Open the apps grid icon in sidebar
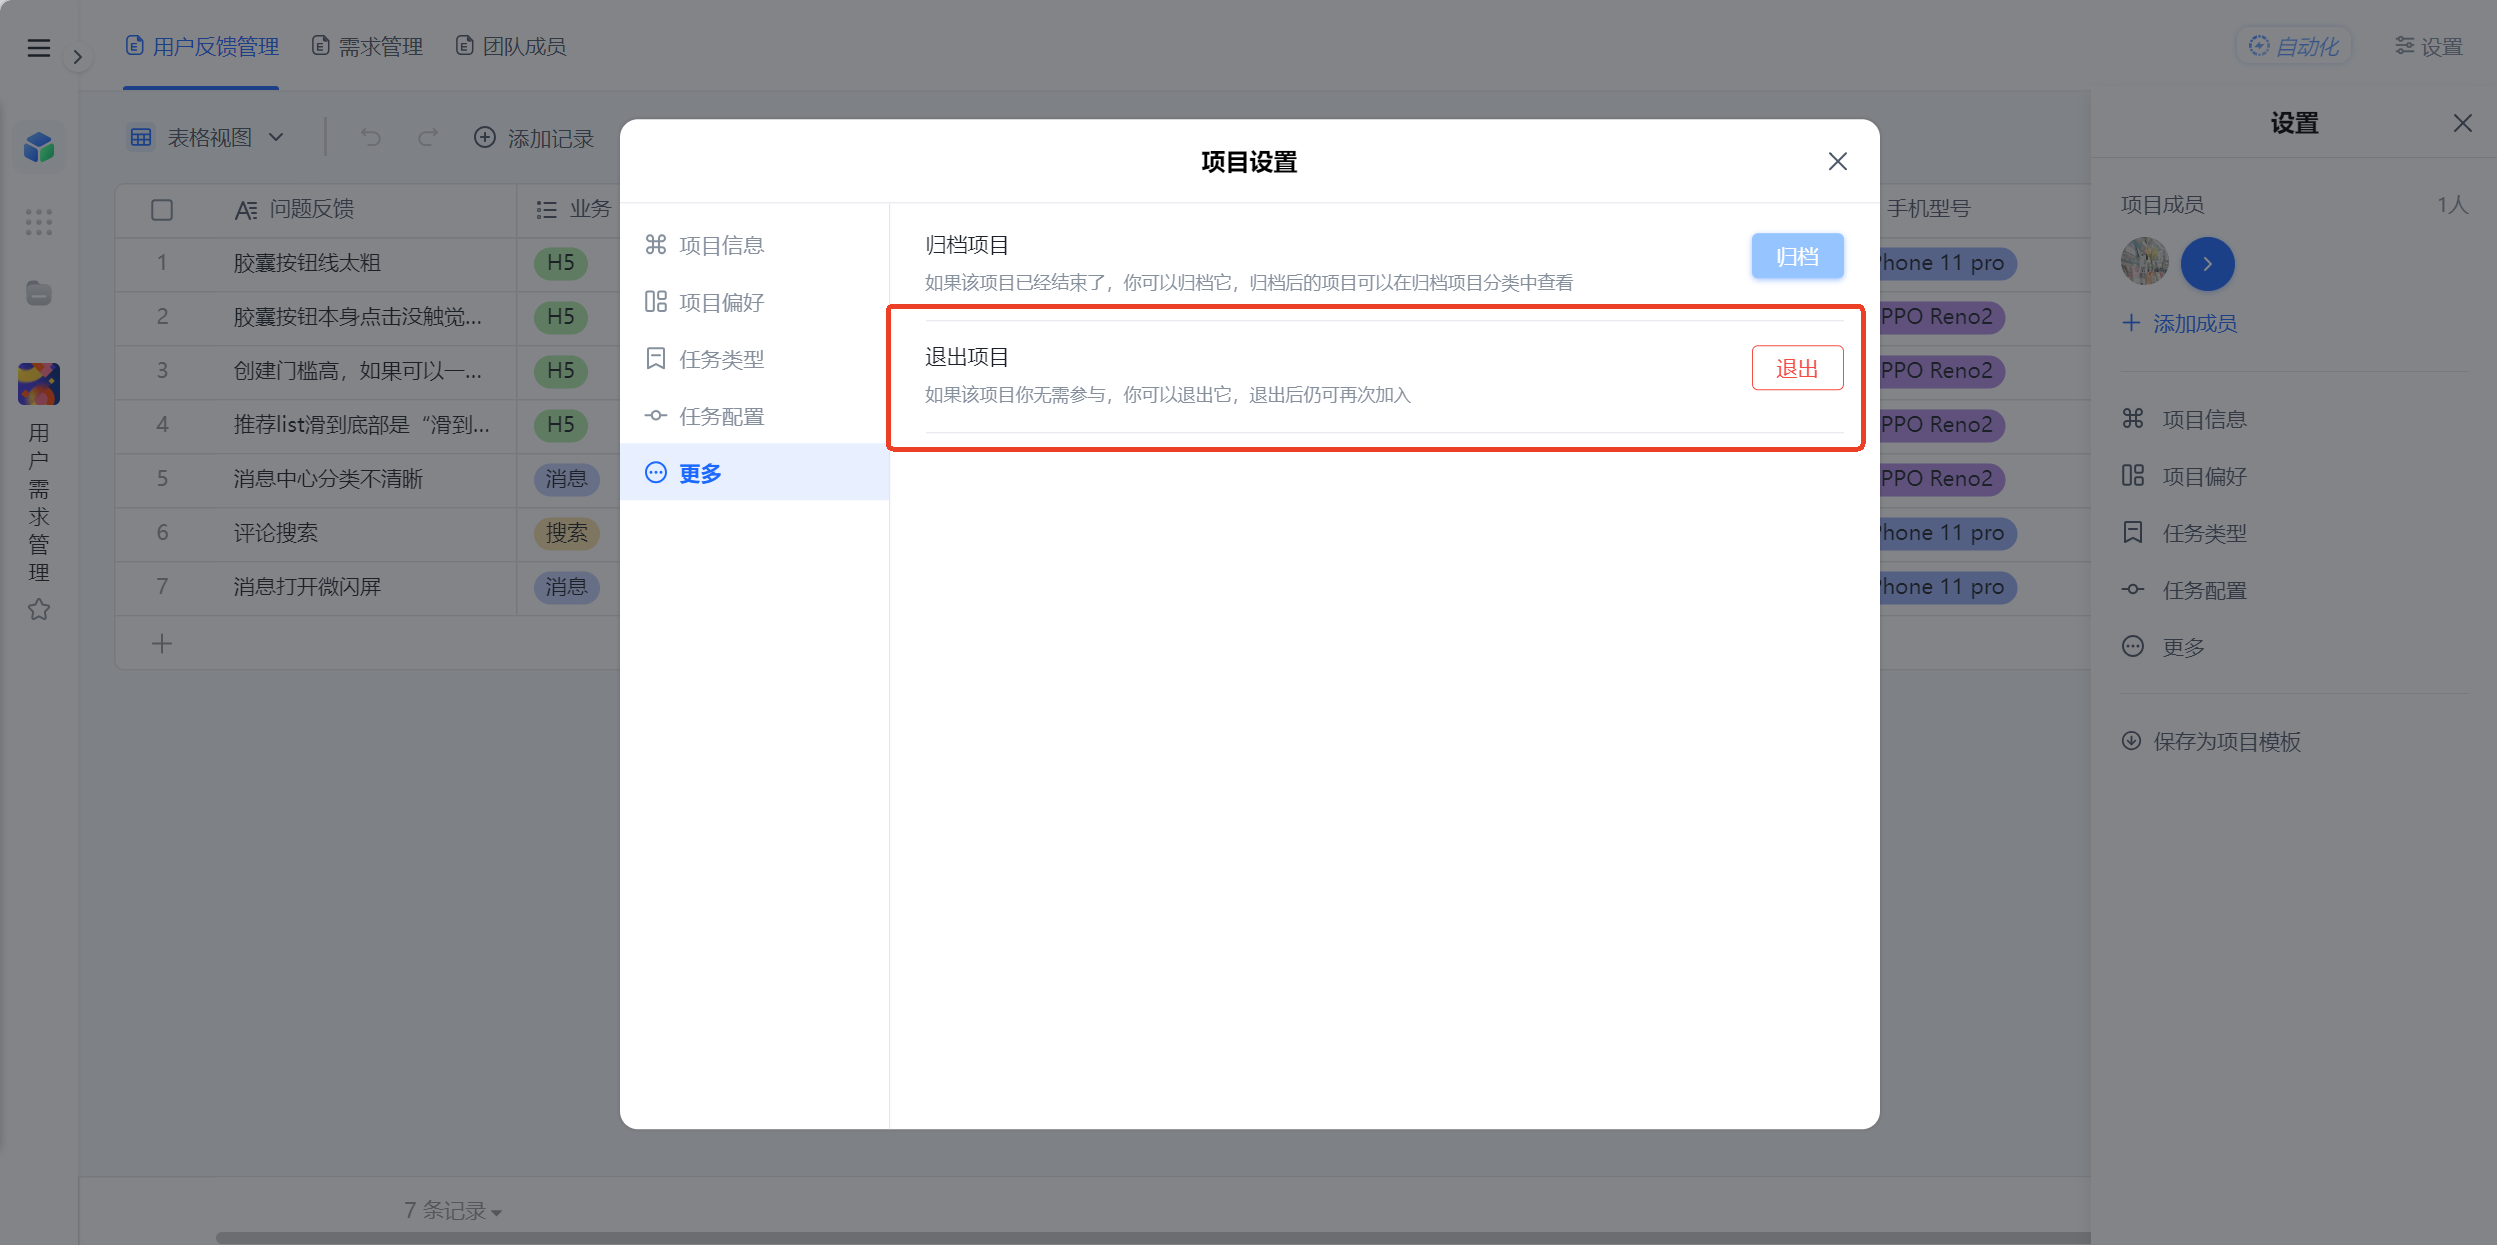 tap(39, 222)
